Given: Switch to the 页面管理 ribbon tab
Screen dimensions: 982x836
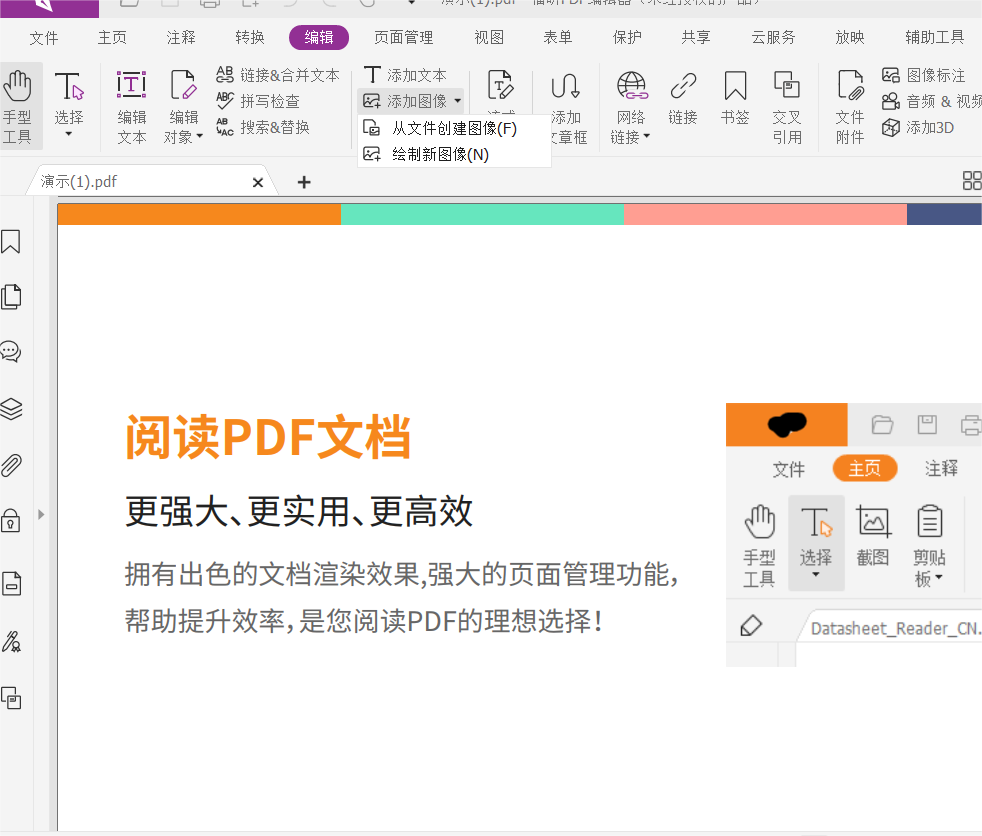Looking at the screenshot, I should [403, 37].
